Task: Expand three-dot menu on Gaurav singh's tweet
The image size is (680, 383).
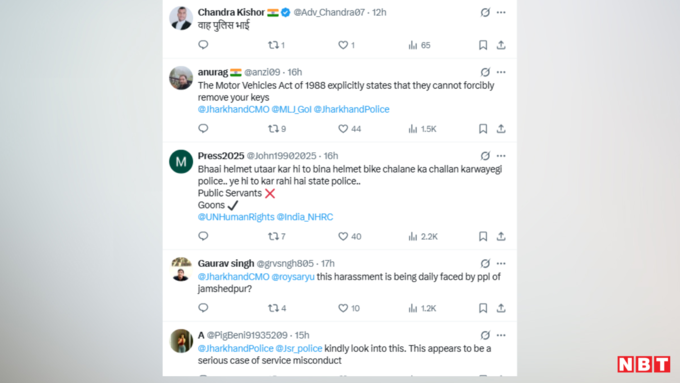Action: click(x=501, y=263)
